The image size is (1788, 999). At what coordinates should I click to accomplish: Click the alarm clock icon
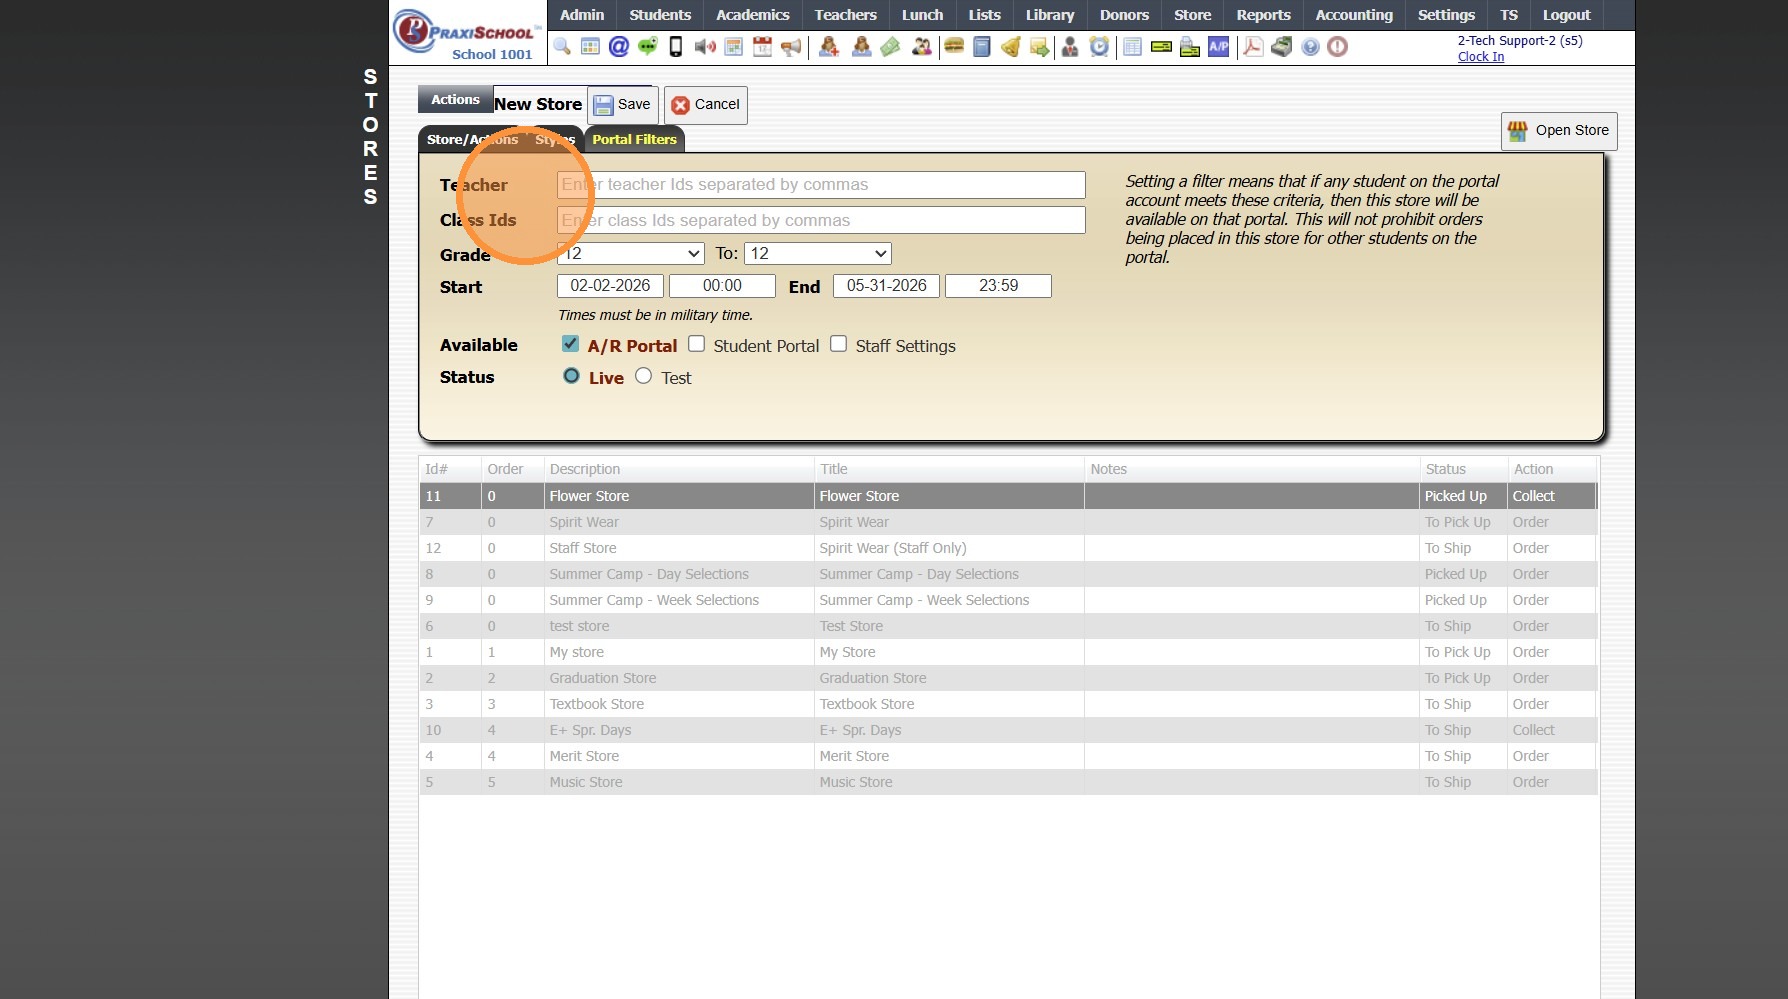pyautogui.click(x=1099, y=47)
